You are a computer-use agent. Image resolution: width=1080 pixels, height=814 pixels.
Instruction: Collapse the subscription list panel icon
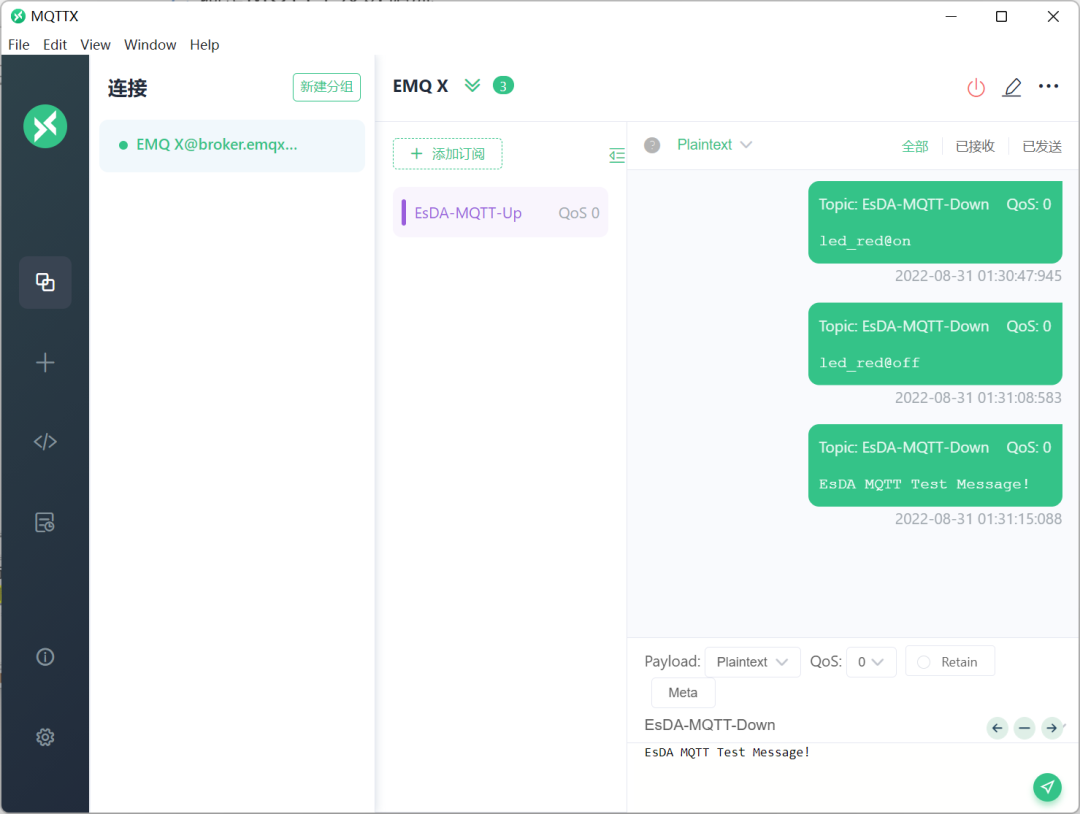click(617, 155)
